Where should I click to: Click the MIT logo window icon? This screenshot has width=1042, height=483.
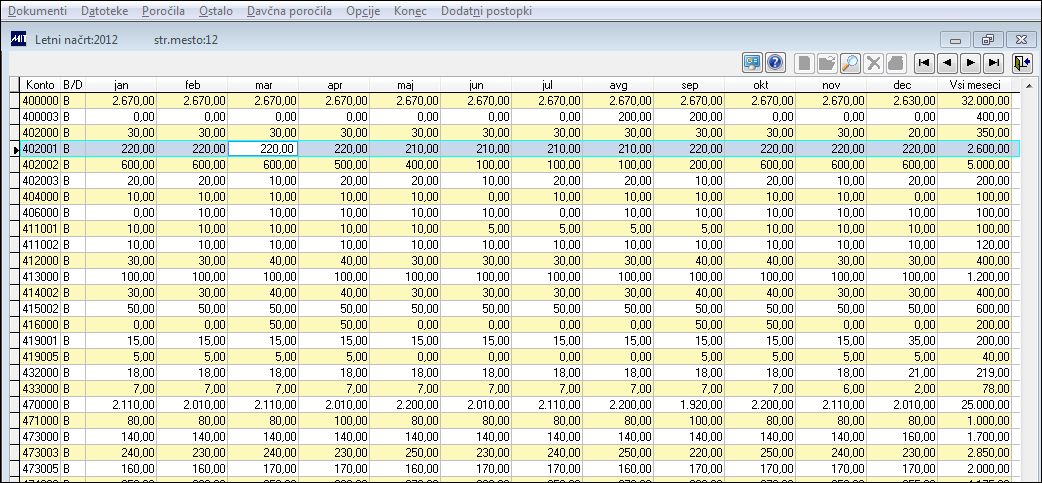coord(19,39)
